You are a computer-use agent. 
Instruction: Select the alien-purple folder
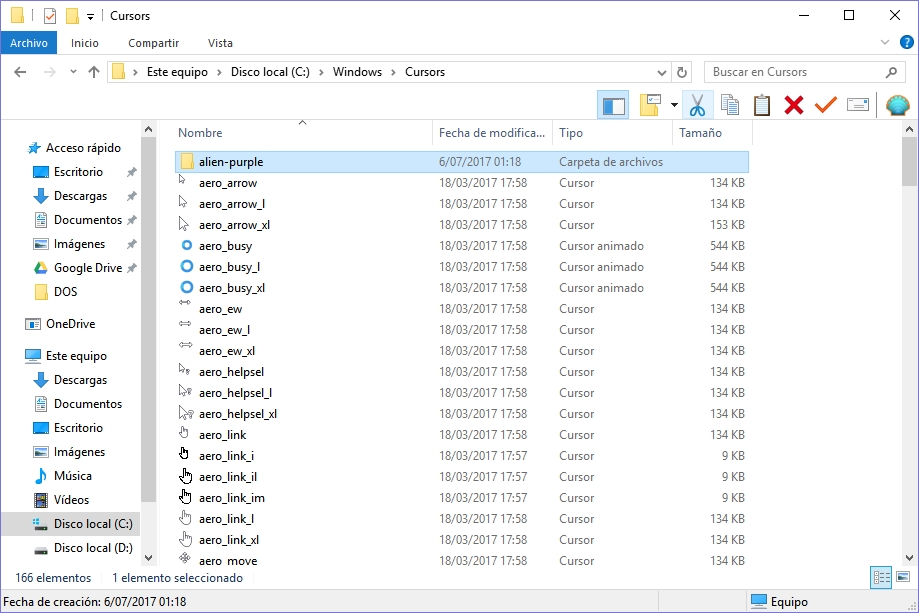(462, 162)
